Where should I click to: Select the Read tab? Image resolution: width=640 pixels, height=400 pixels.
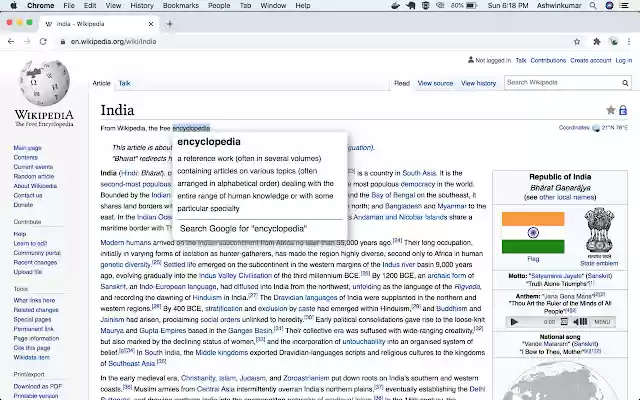(x=402, y=83)
